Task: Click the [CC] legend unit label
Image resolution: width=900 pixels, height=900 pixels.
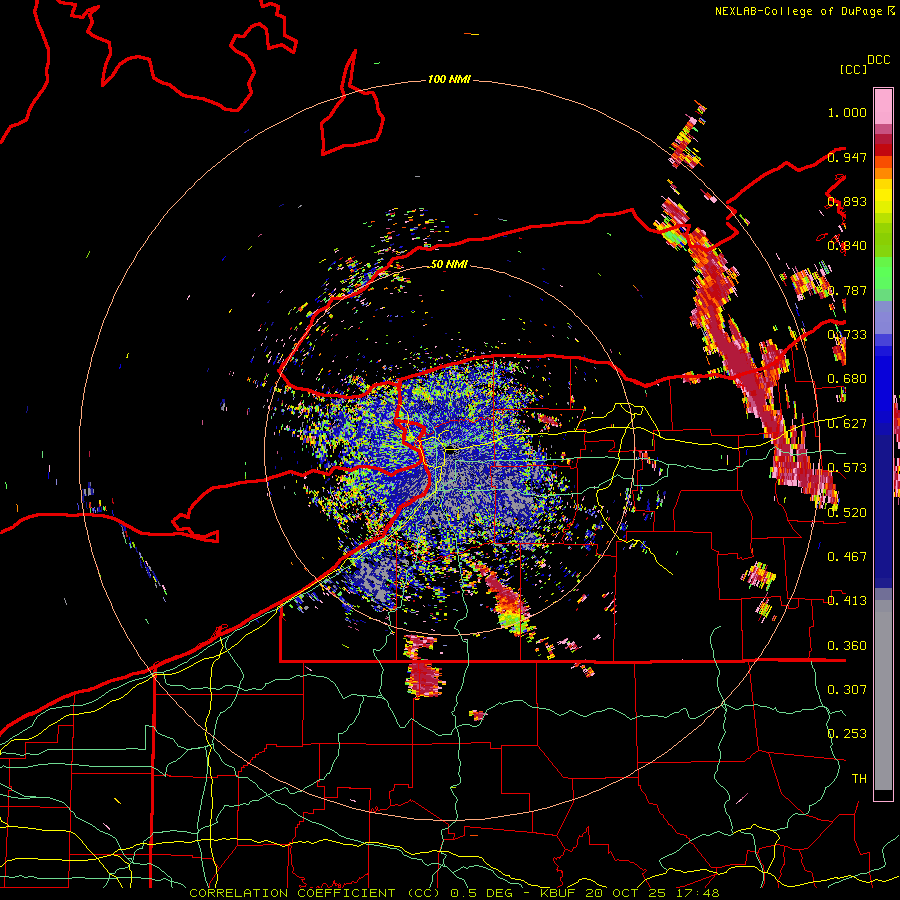Action: tap(853, 69)
